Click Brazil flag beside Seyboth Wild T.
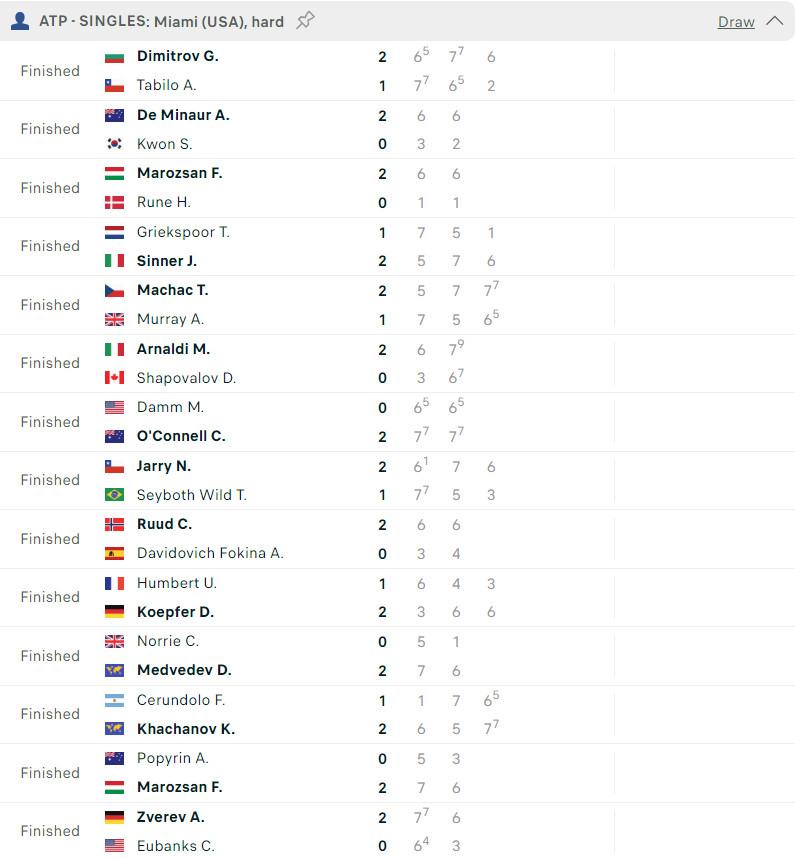795x858 pixels. tap(114, 495)
